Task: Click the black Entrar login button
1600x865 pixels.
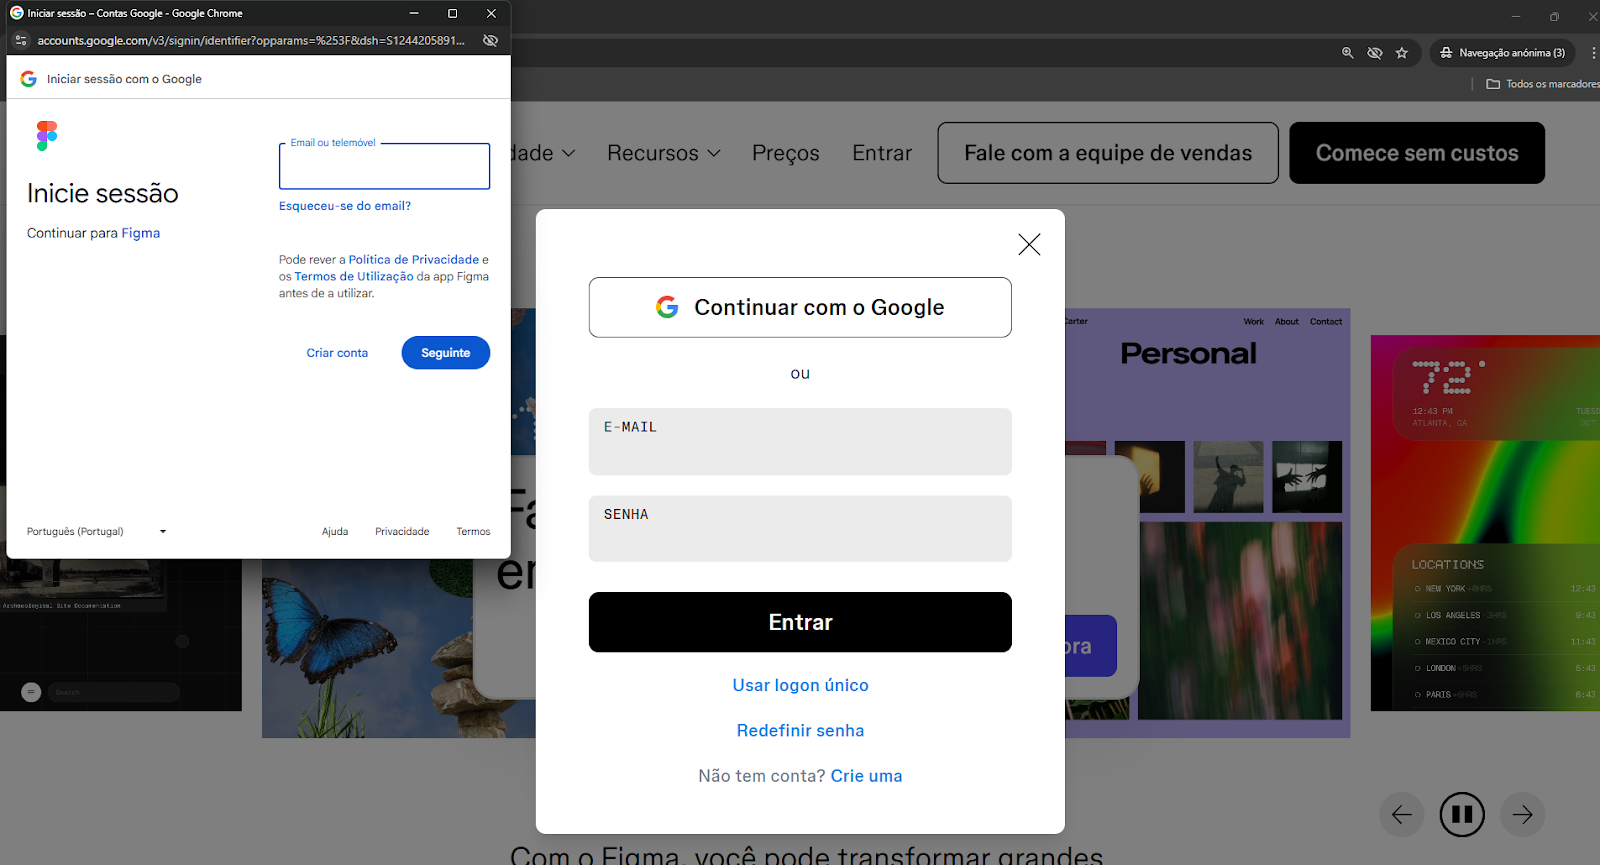Action: [x=800, y=622]
